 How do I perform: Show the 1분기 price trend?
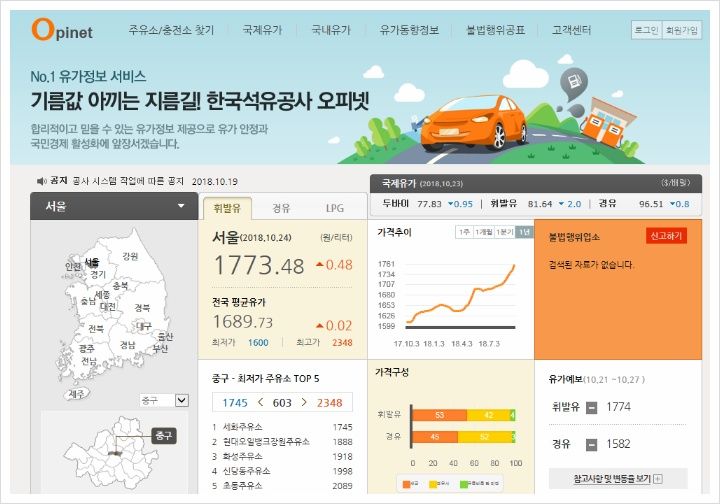click(x=505, y=232)
